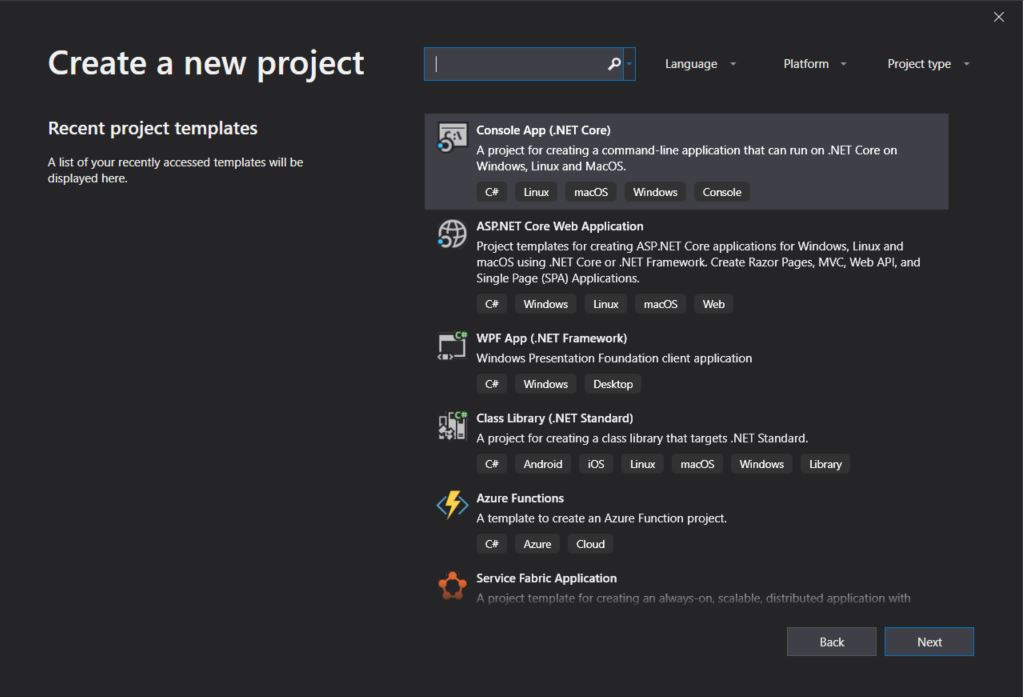Click the Console App description text
The image size is (1024, 697).
686,158
